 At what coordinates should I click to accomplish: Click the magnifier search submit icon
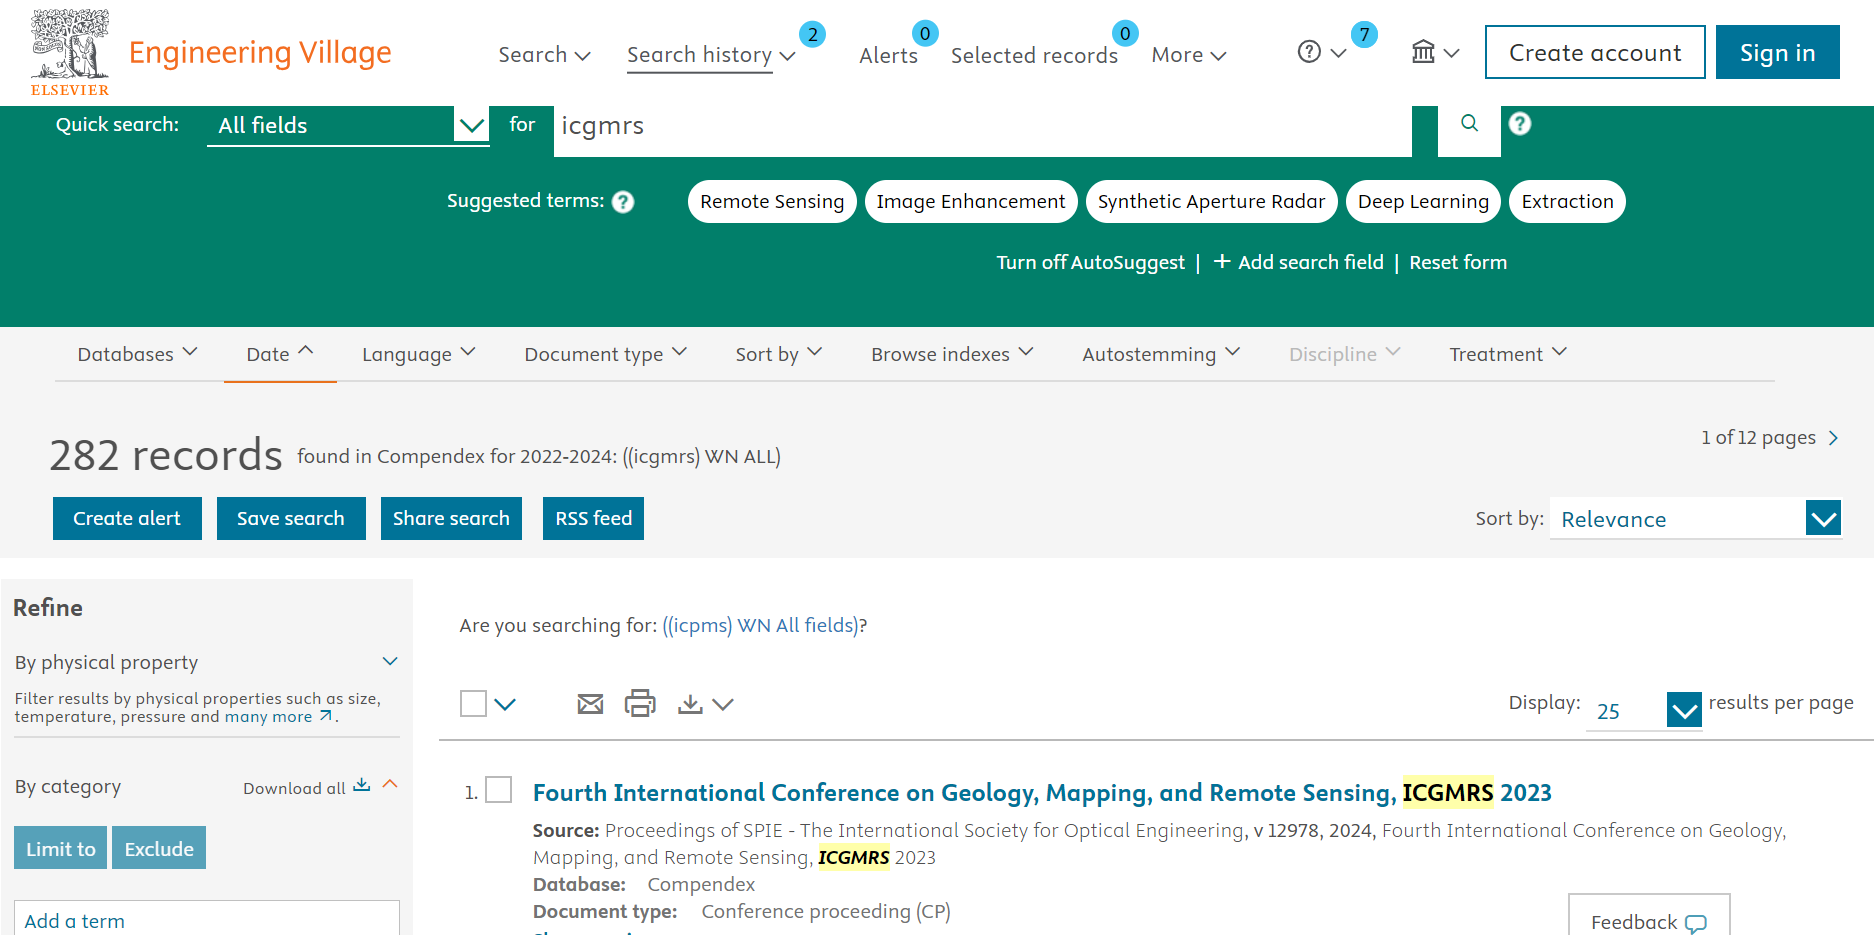(1469, 124)
